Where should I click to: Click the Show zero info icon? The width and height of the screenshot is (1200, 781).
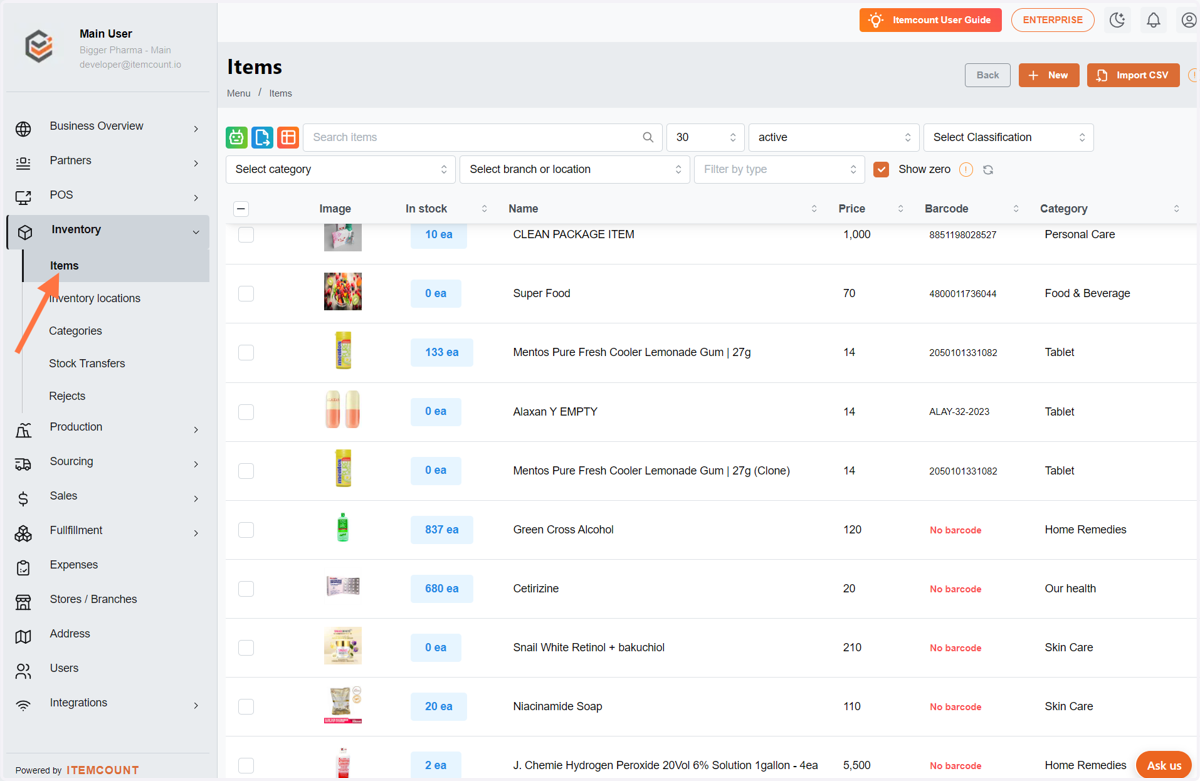[966, 170]
